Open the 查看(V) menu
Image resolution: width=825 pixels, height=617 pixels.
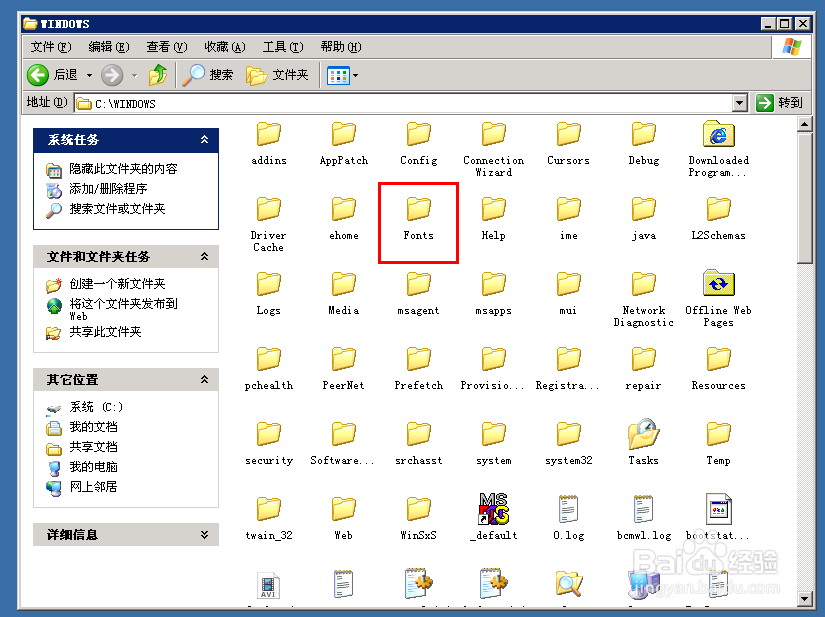pos(166,47)
